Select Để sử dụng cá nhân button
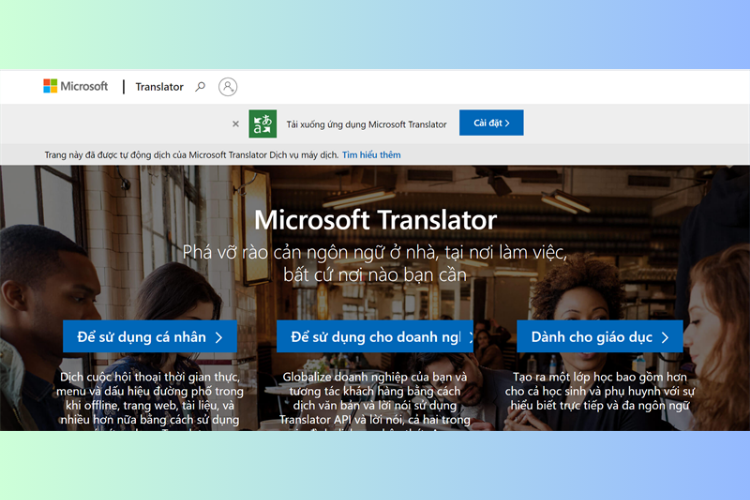Screen dimensions: 750x500 coord(150,337)
